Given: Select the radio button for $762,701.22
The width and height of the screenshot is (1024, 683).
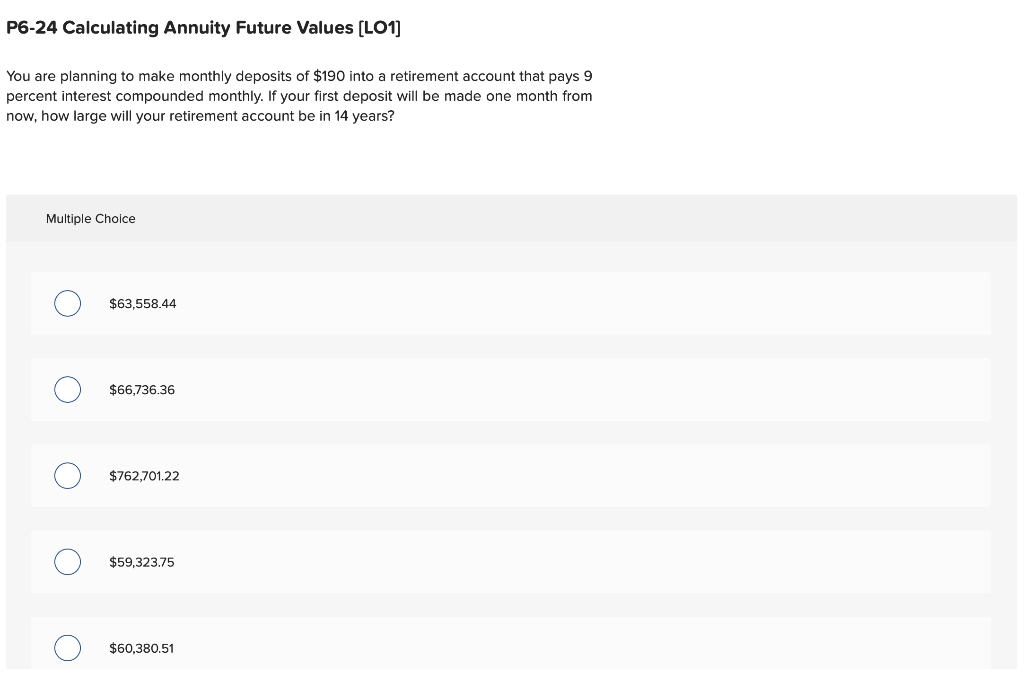Looking at the screenshot, I should coord(67,475).
